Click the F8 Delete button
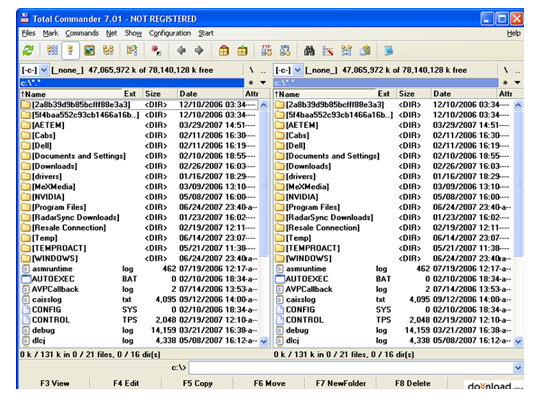542x402 pixels. coord(412,383)
